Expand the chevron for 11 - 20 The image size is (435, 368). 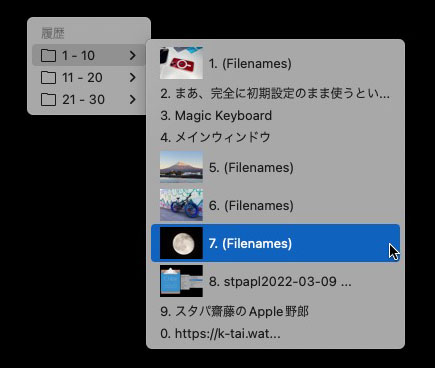pyautogui.click(x=133, y=77)
